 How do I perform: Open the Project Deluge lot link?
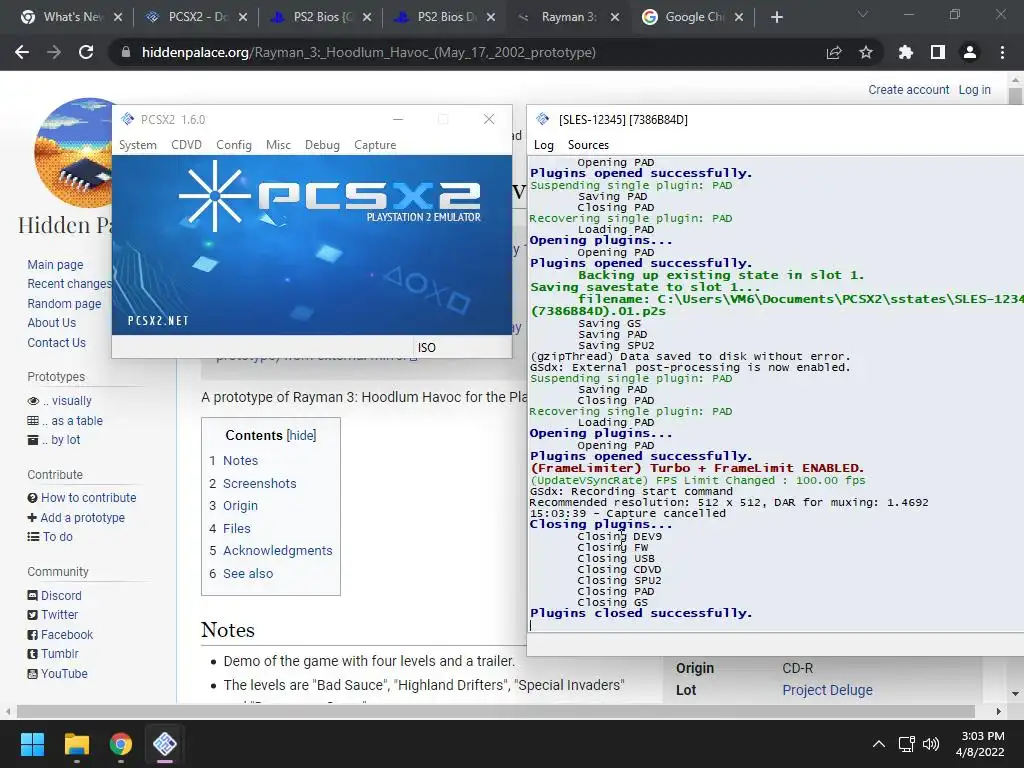[x=827, y=690]
